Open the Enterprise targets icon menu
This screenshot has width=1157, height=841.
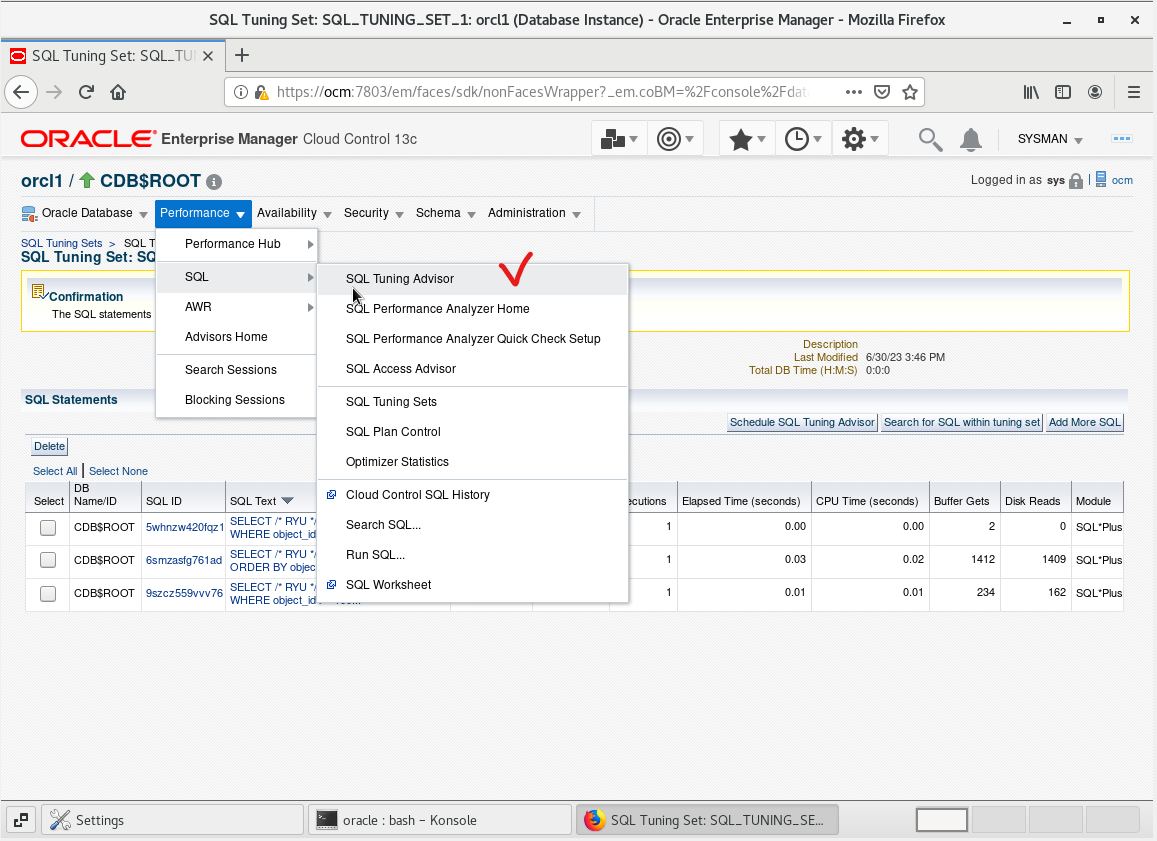coord(619,139)
